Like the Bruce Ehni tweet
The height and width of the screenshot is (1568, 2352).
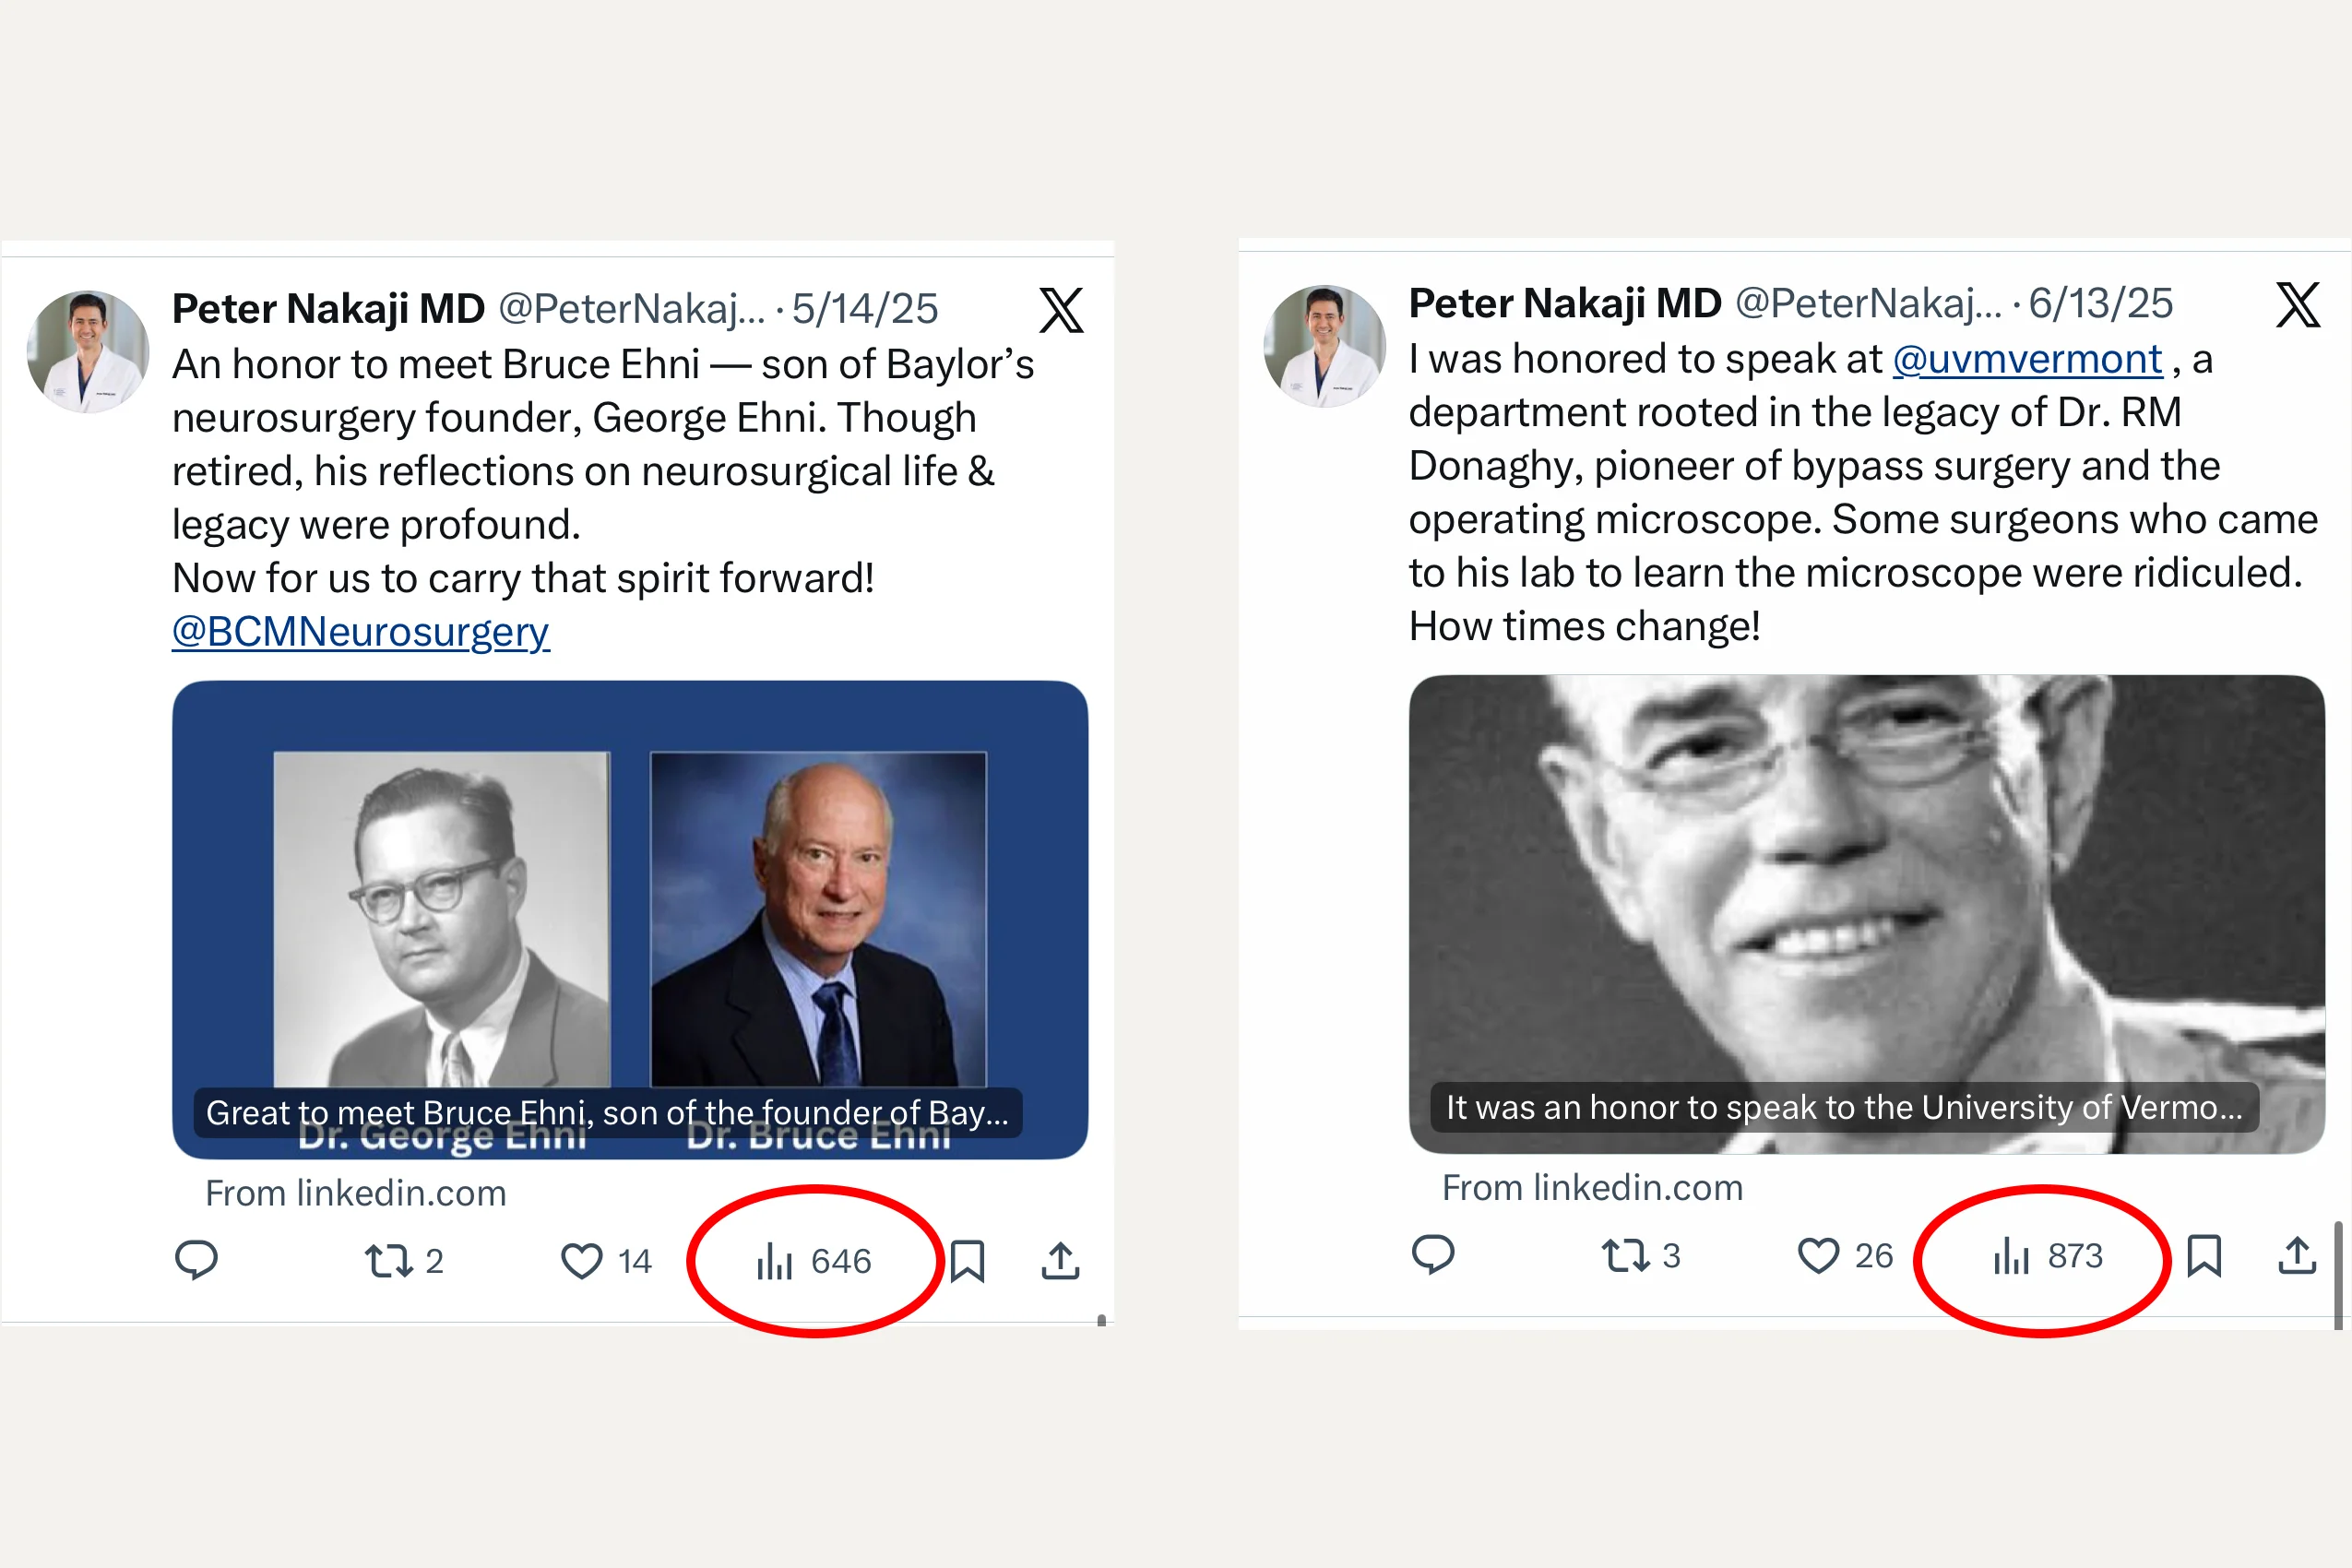coord(606,1260)
